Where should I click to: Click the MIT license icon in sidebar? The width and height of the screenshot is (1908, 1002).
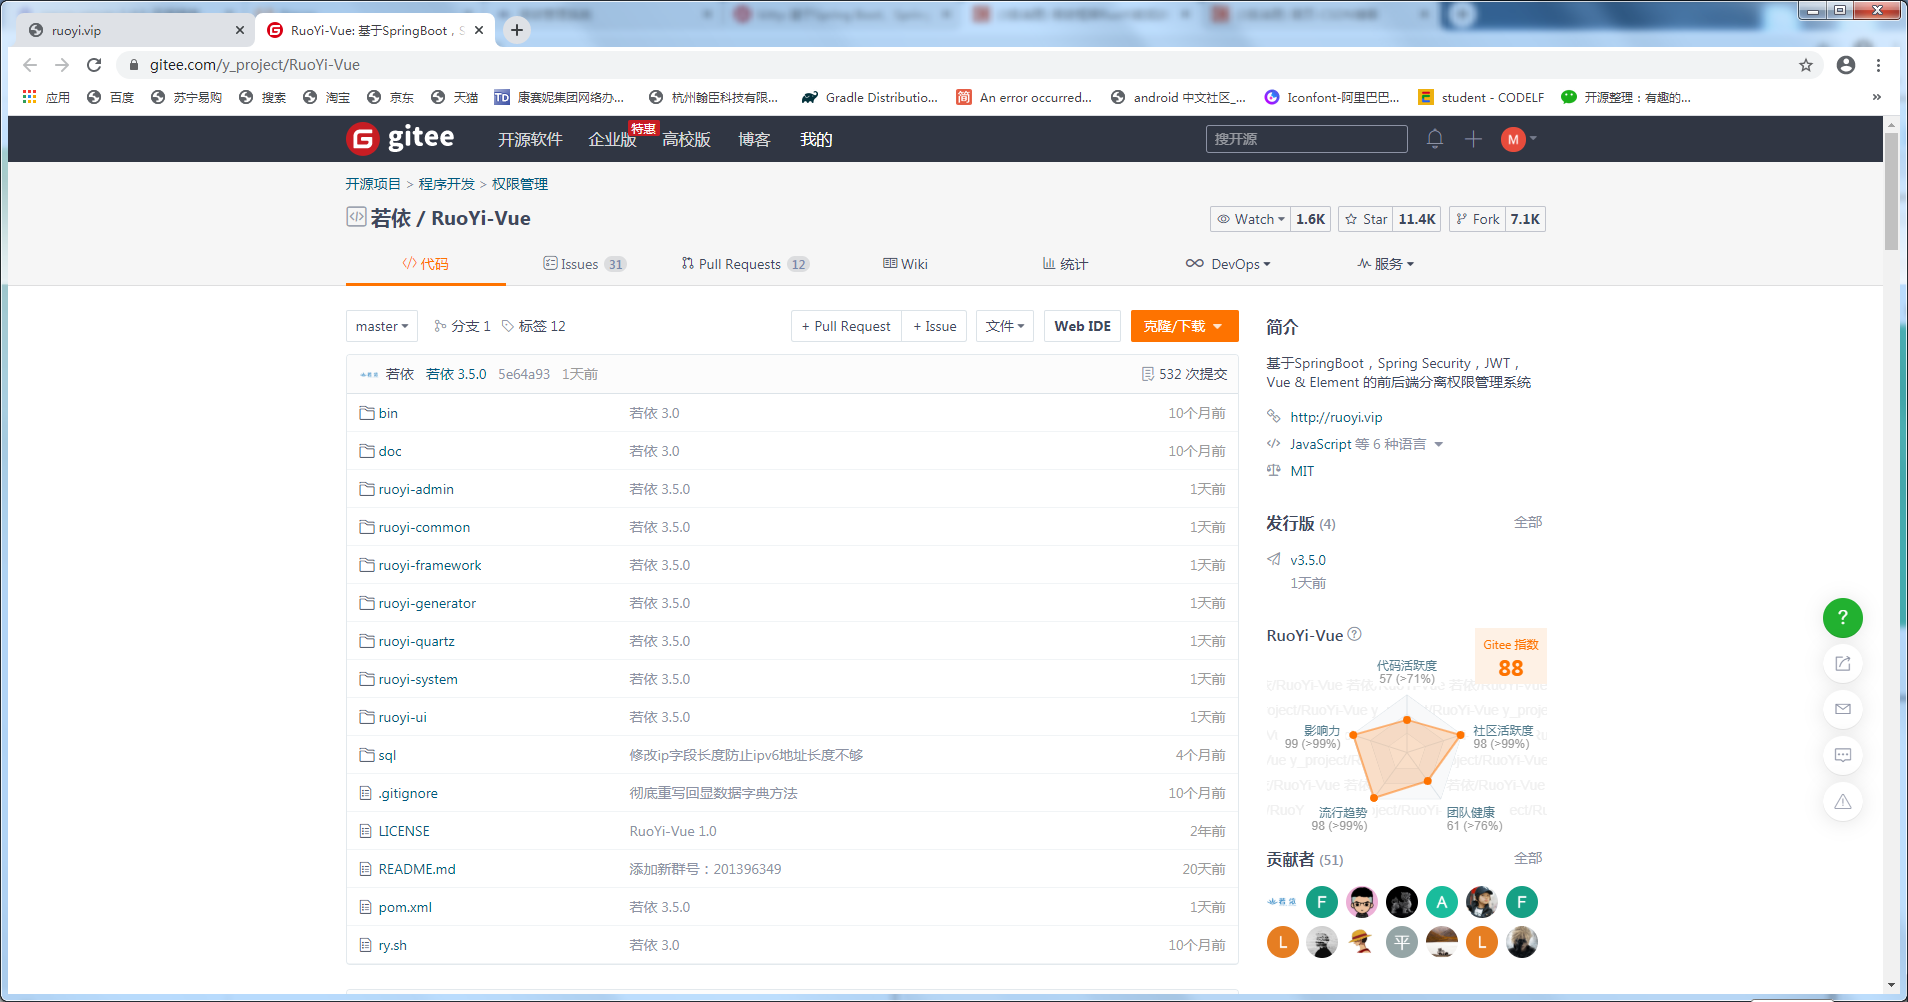pos(1274,470)
